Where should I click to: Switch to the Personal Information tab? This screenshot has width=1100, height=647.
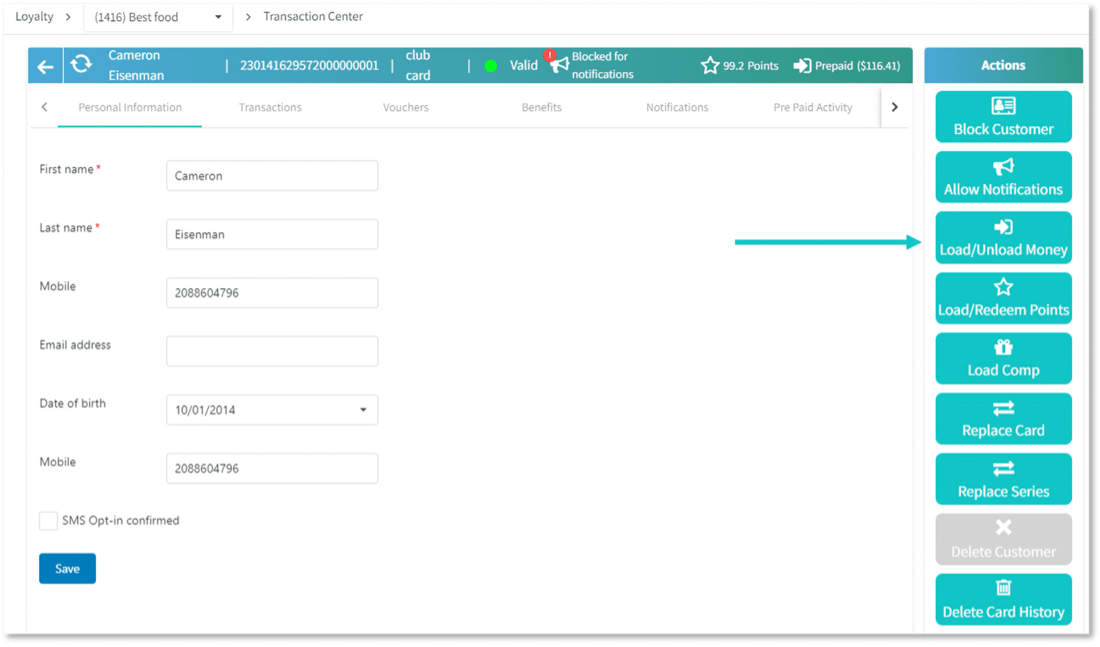[130, 107]
